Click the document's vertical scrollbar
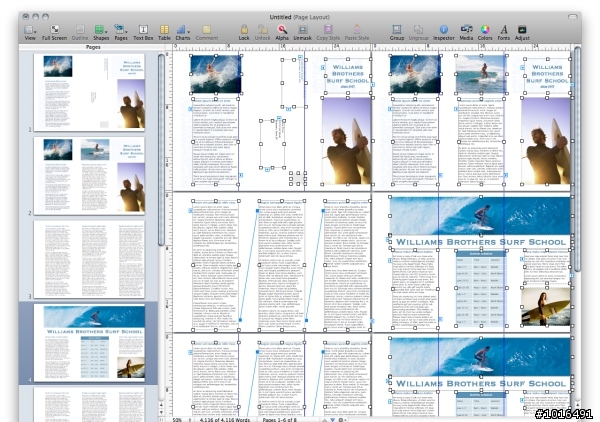The height and width of the screenshot is (422, 600). coord(577,157)
